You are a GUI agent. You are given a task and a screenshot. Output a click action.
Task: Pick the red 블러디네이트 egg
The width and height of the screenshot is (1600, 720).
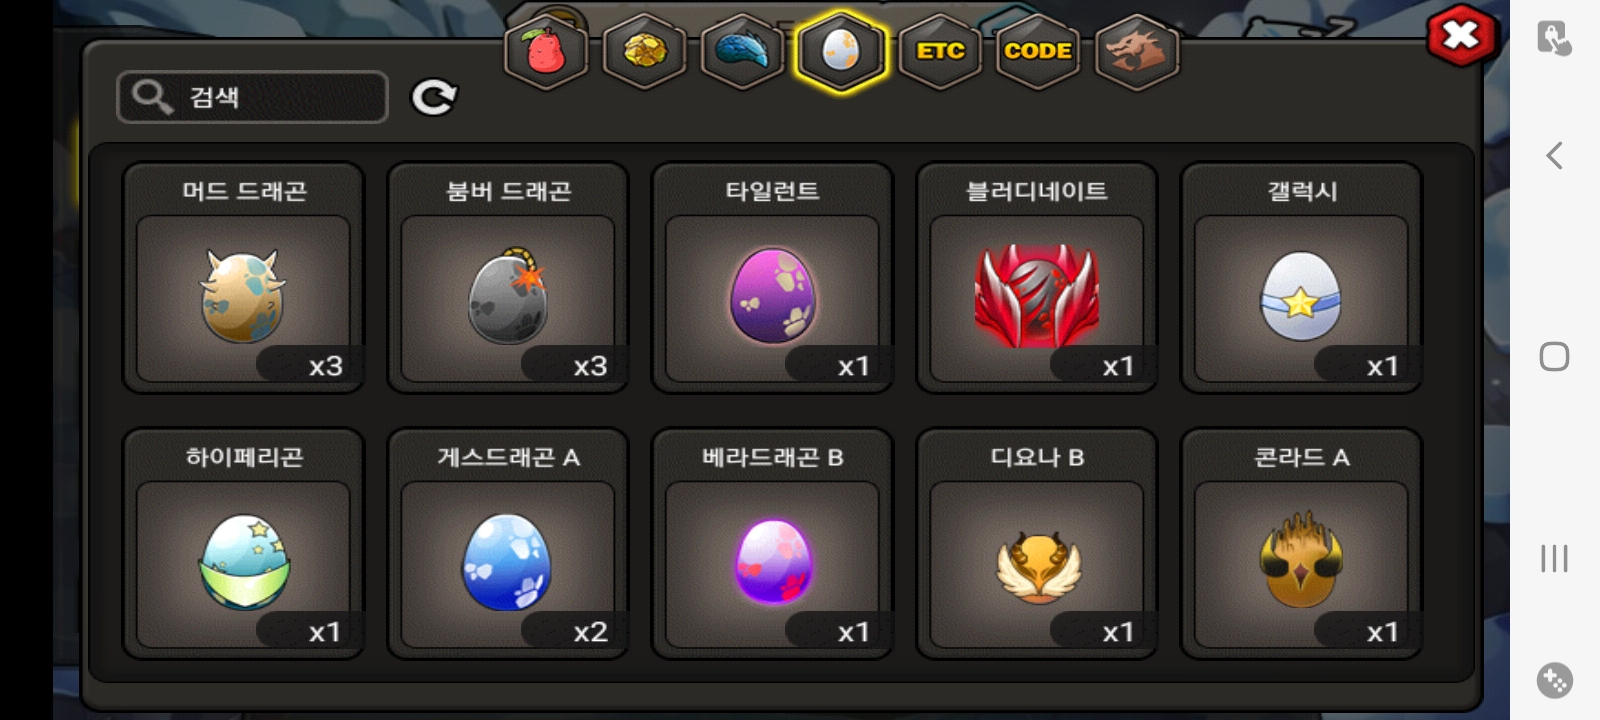[x=1037, y=278]
